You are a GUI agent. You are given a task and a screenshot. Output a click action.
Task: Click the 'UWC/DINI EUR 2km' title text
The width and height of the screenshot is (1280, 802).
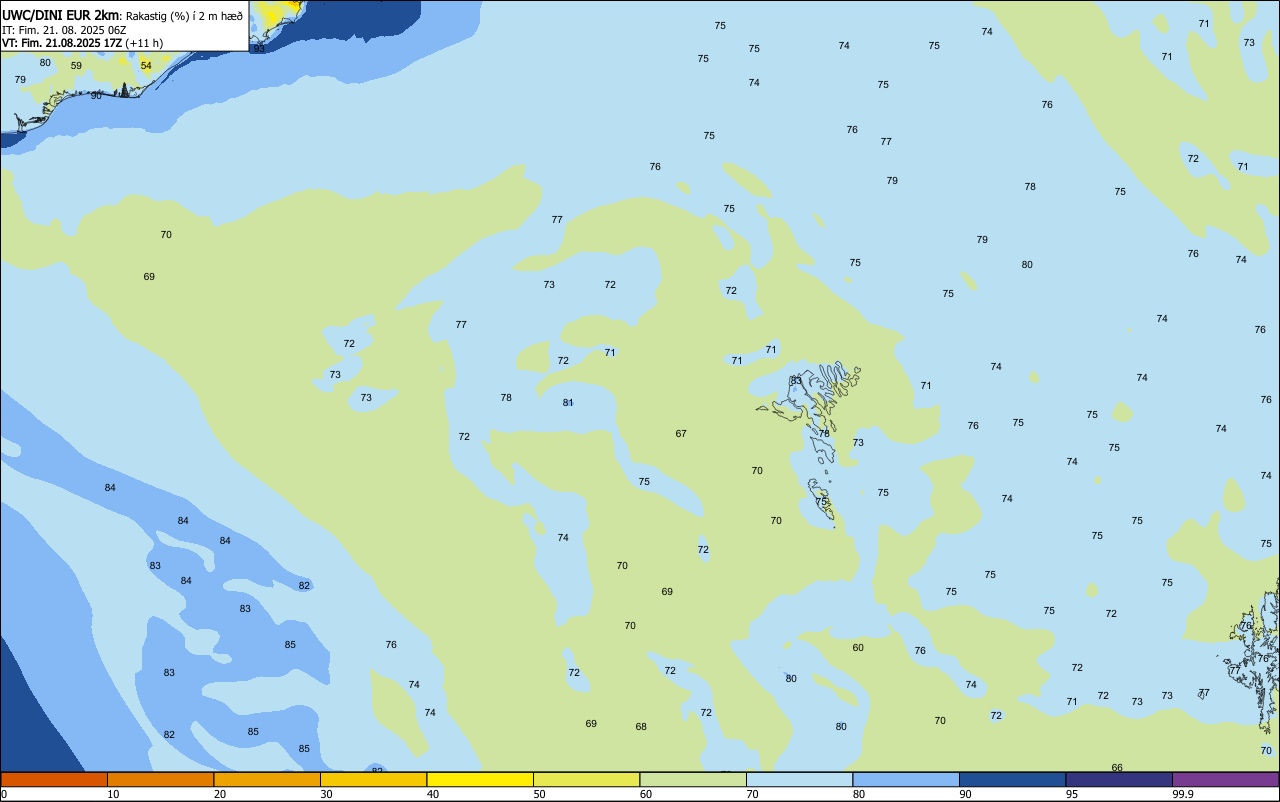(x=61, y=15)
